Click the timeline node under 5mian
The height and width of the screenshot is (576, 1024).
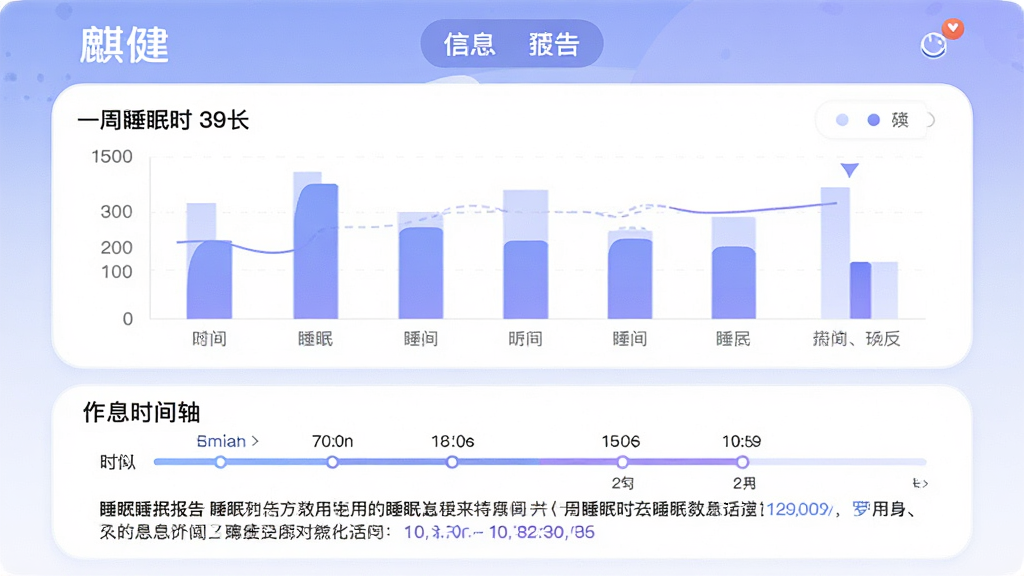(x=221, y=462)
